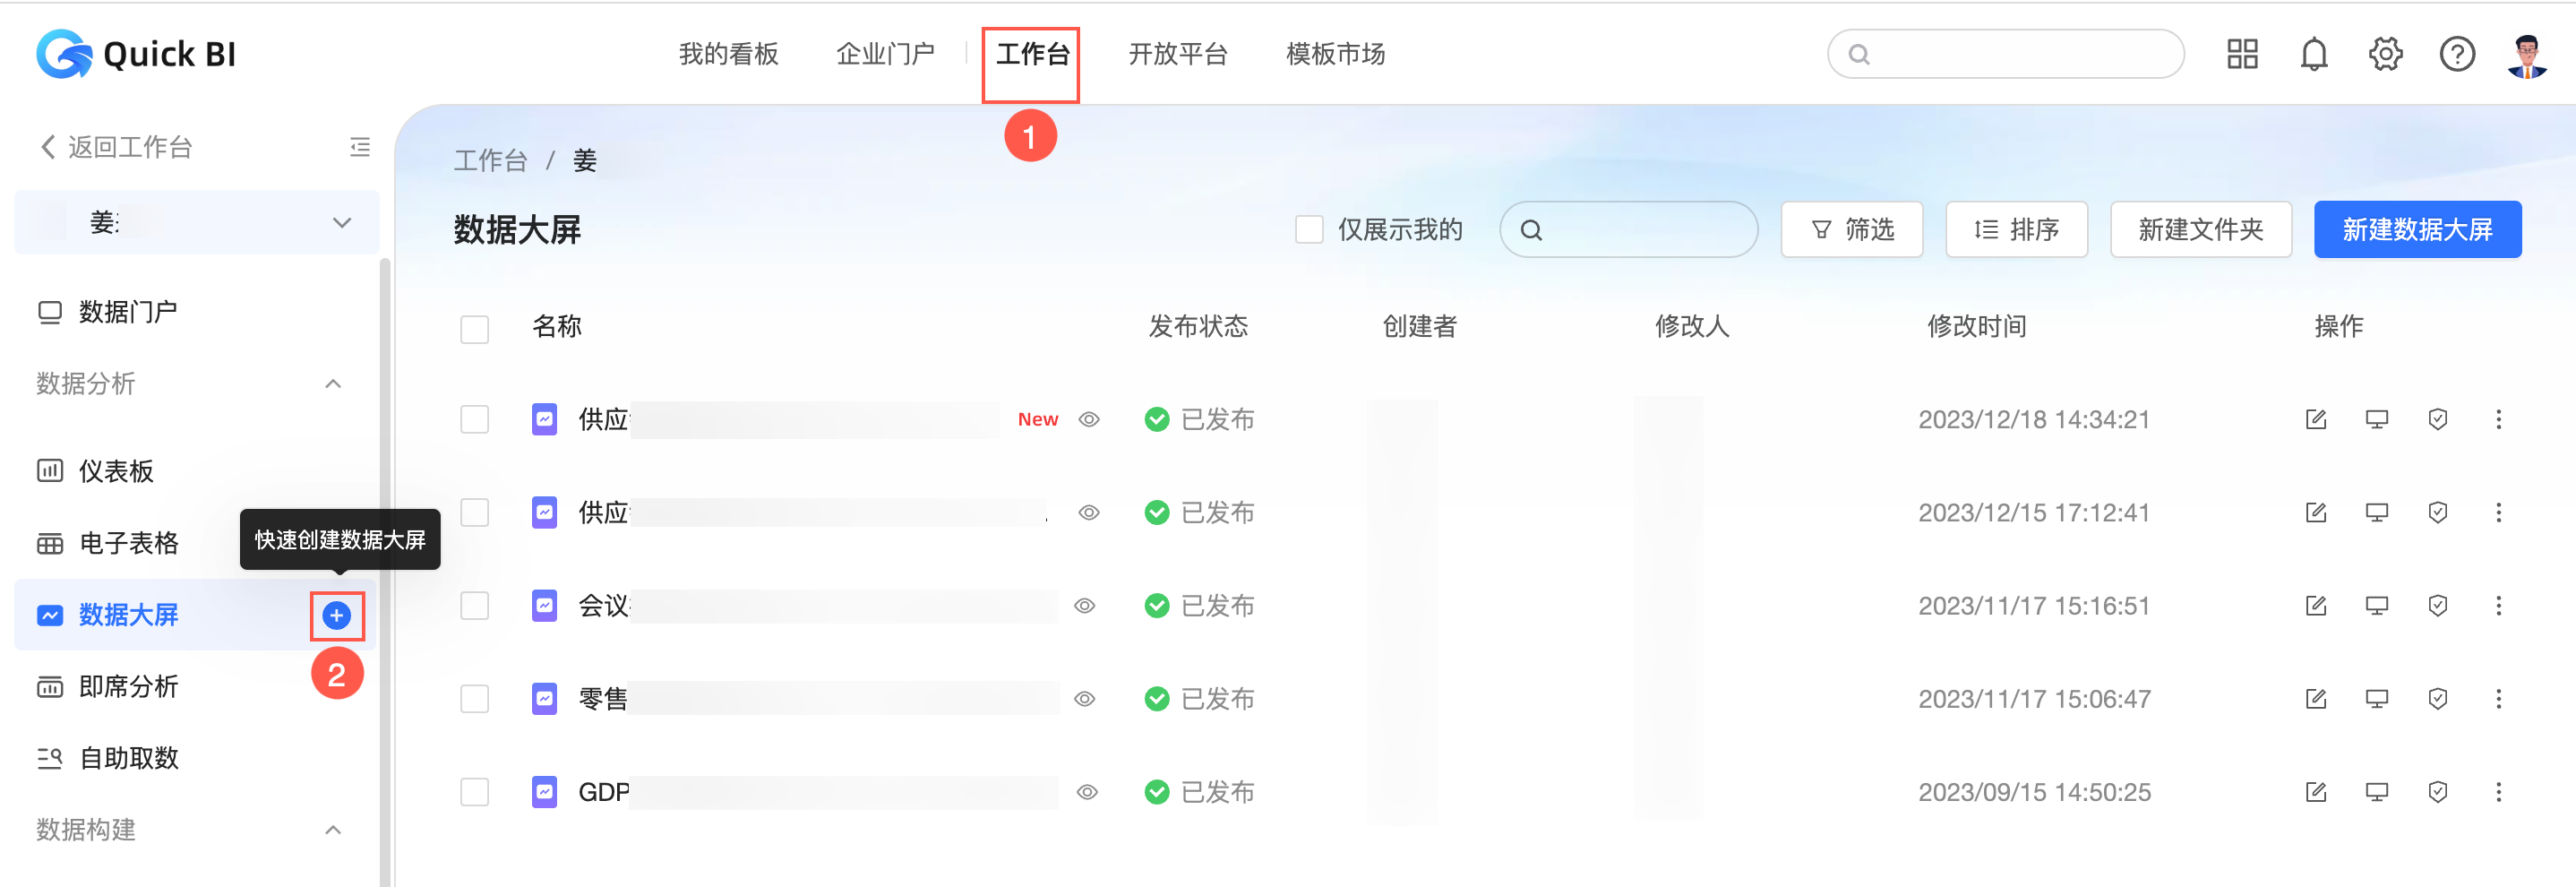Select the checkbox for 2023/12/18 14:34:21 row
The height and width of the screenshot is (887, 2576).
coord(474,419)
